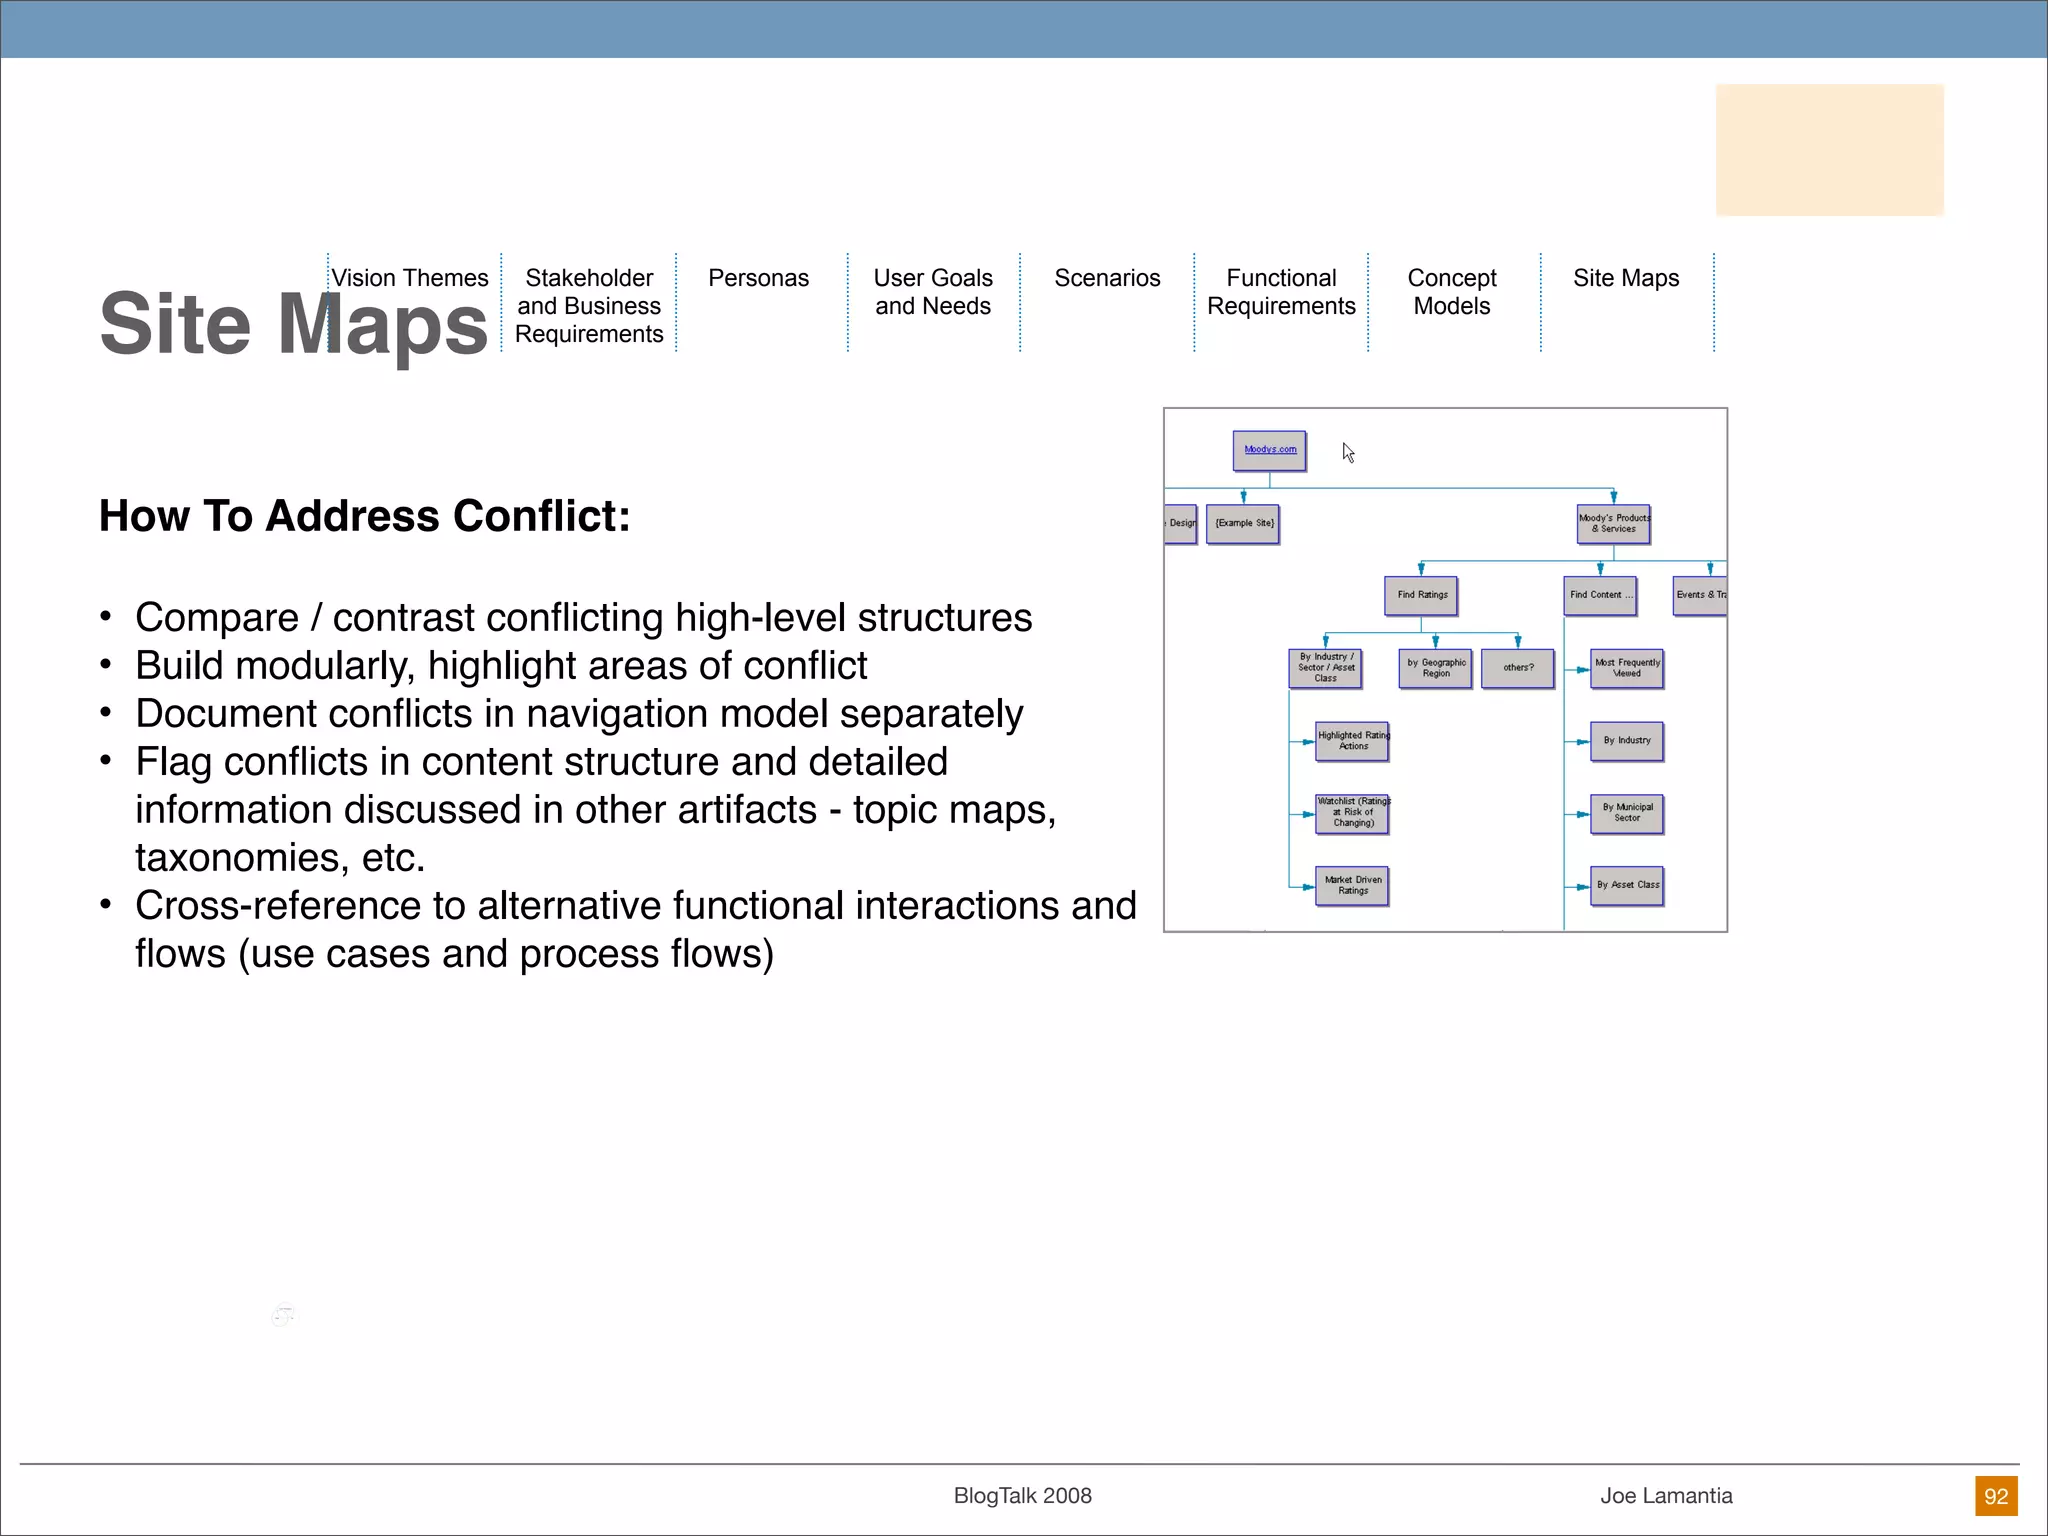Click the How To Address Conflict heading
Screen dimensions: 2048x1536
(x=365, y=516)
